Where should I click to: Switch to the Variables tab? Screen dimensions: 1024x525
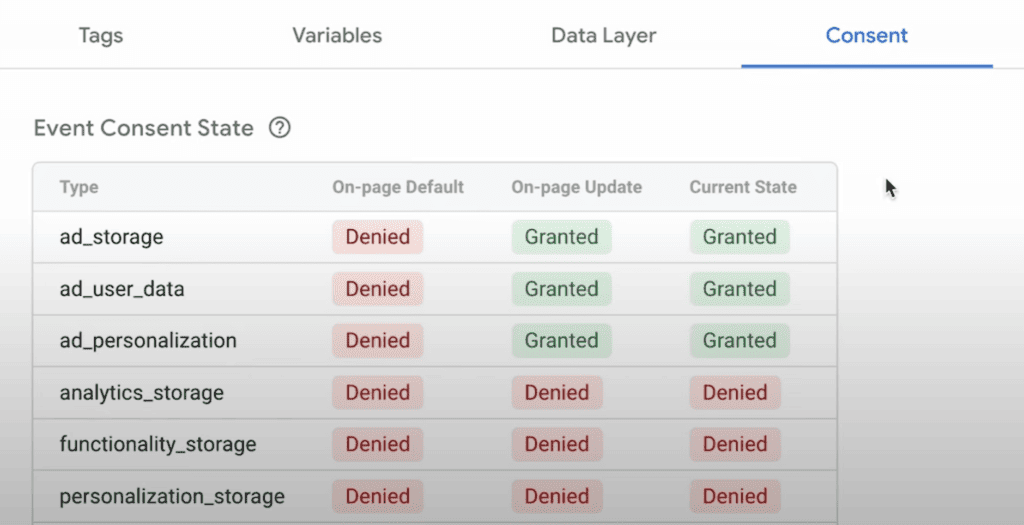[337, 35]
